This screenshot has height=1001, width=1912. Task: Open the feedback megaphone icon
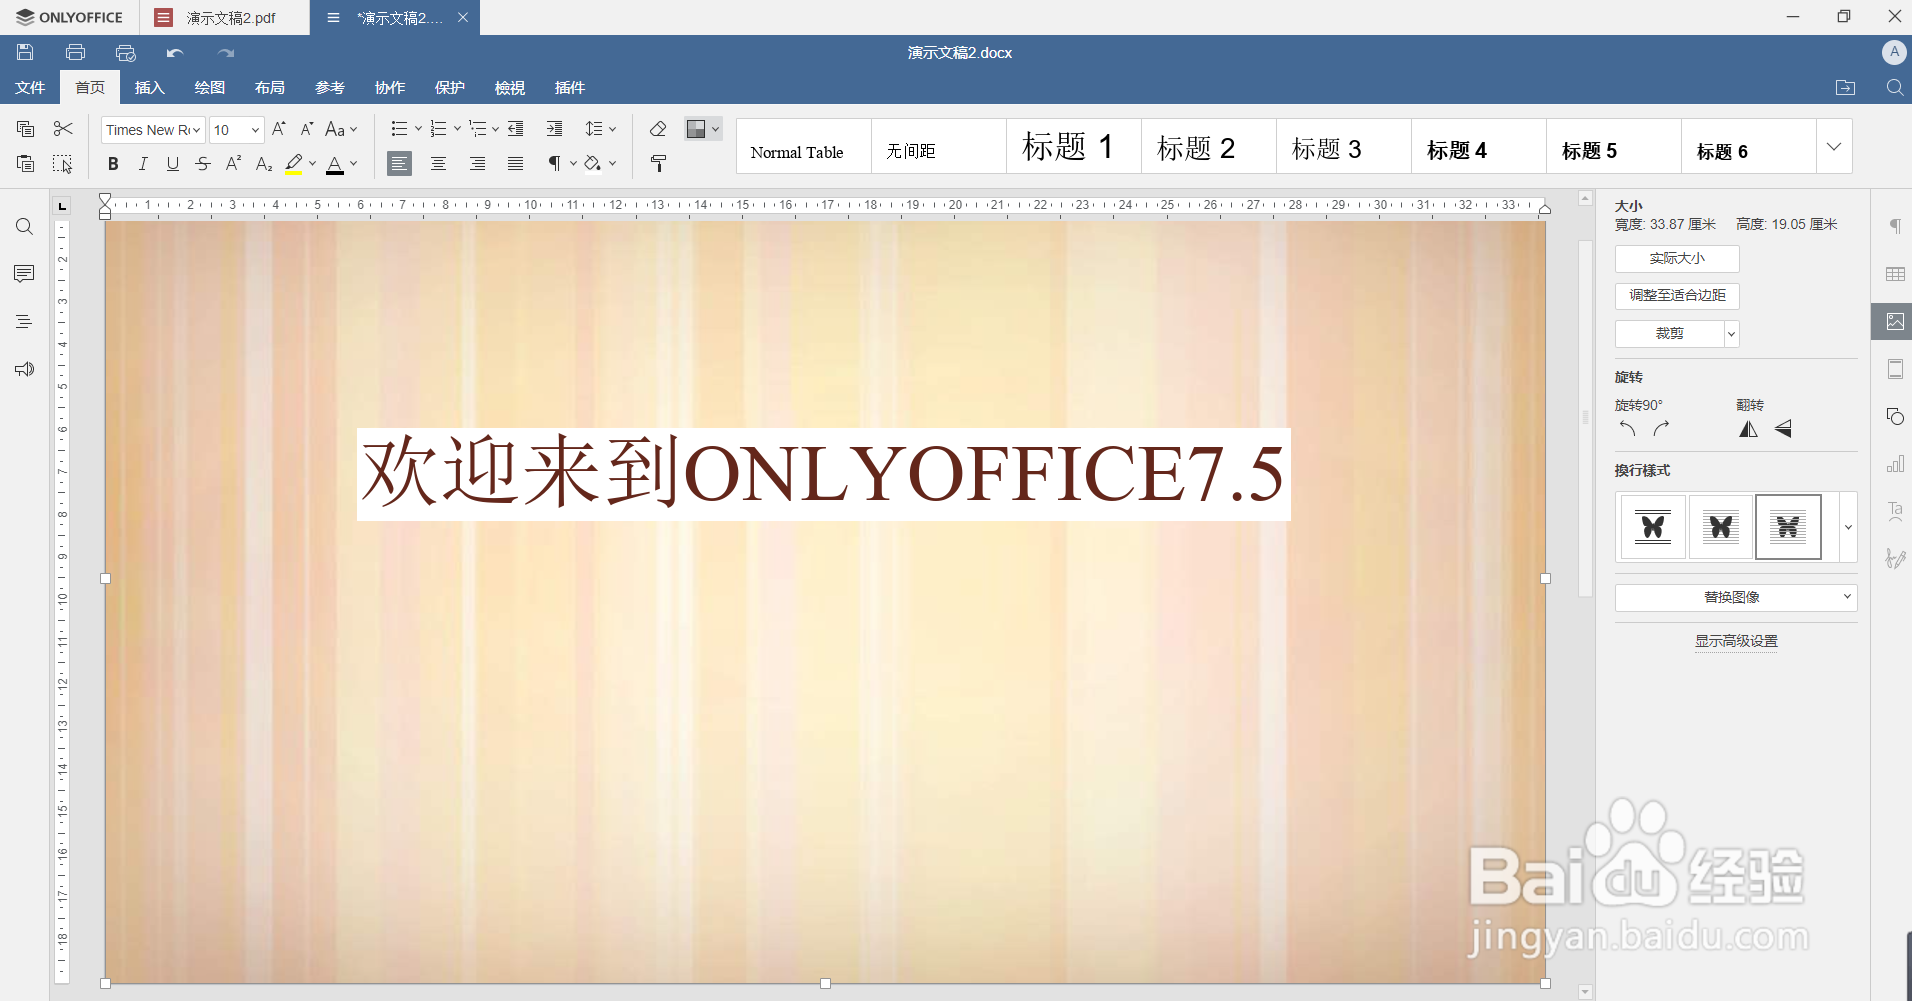[x=25, y=369]
